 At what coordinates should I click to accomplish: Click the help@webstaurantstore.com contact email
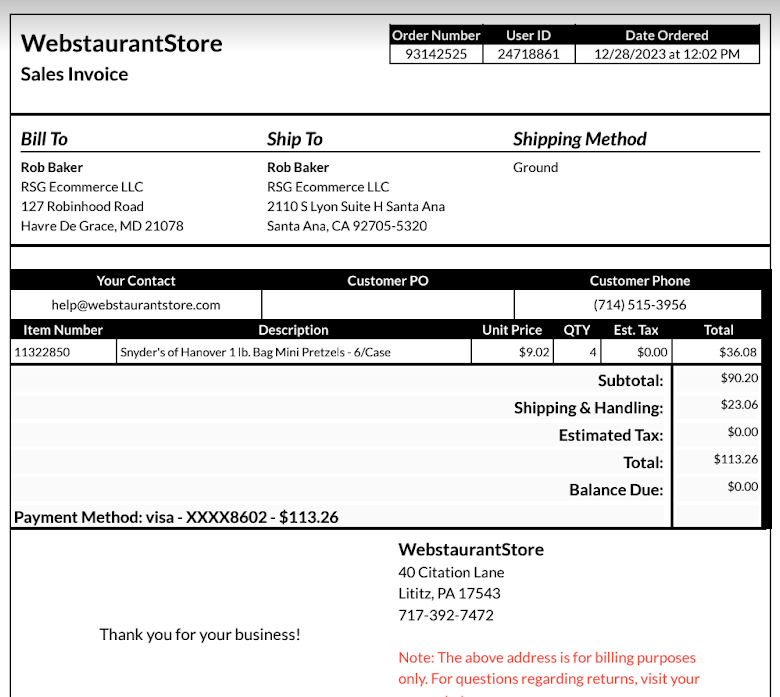click(x=136, y=304)
